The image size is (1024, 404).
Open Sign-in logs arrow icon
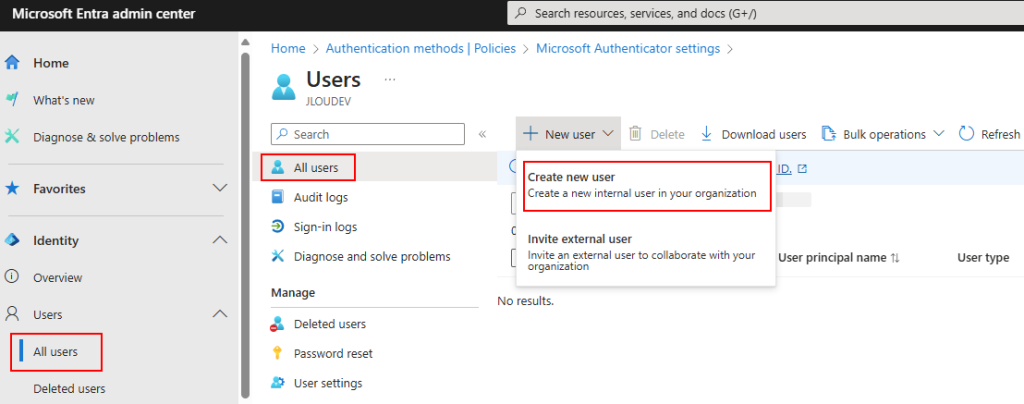pyautogui.click(x=278, y=226)
